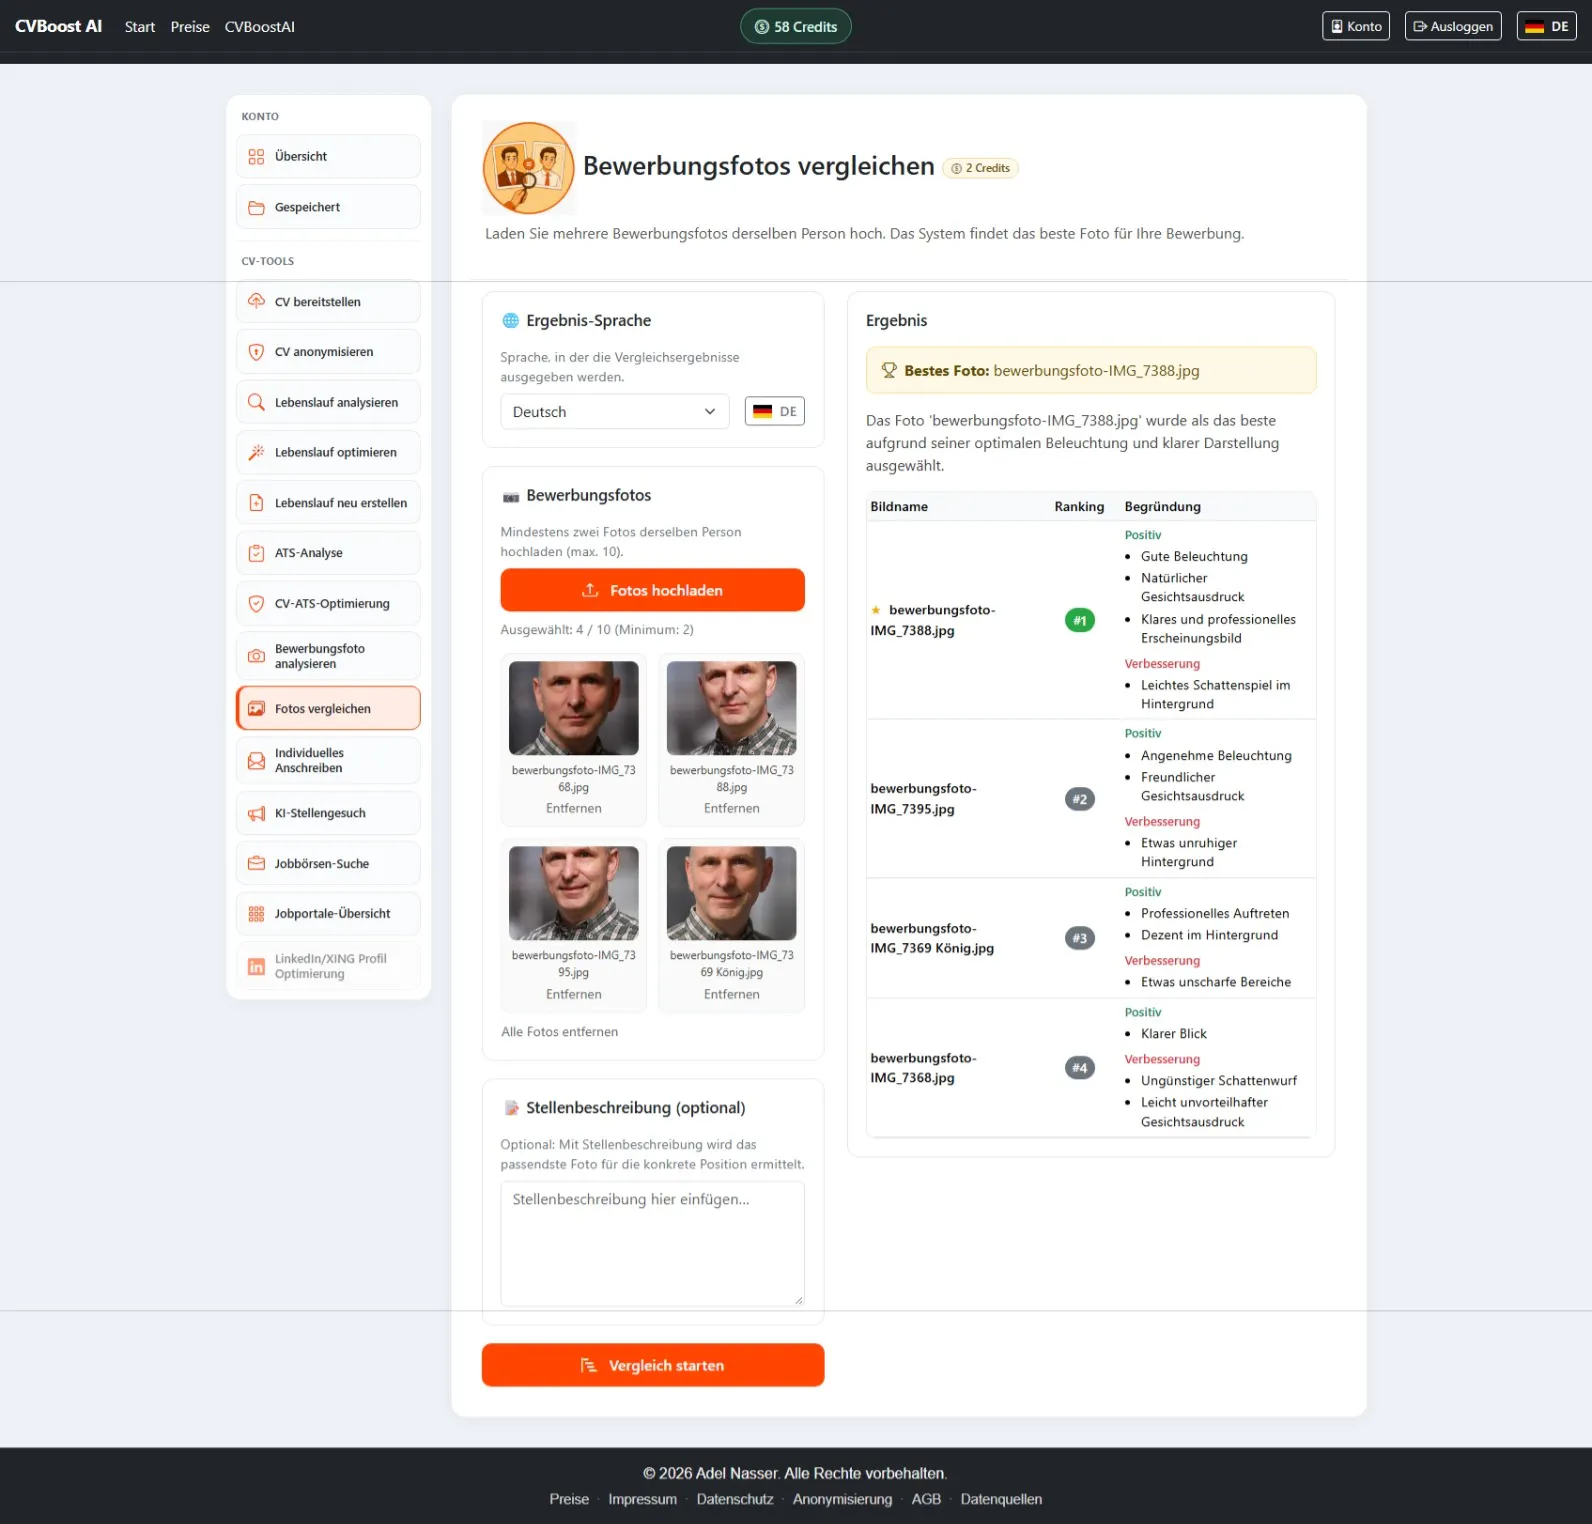Open the Deutsch result language dropdown
Image resolution: width=1592 pixels, height=1524 pixels.
pyautogui.click(x=614, y=412)
